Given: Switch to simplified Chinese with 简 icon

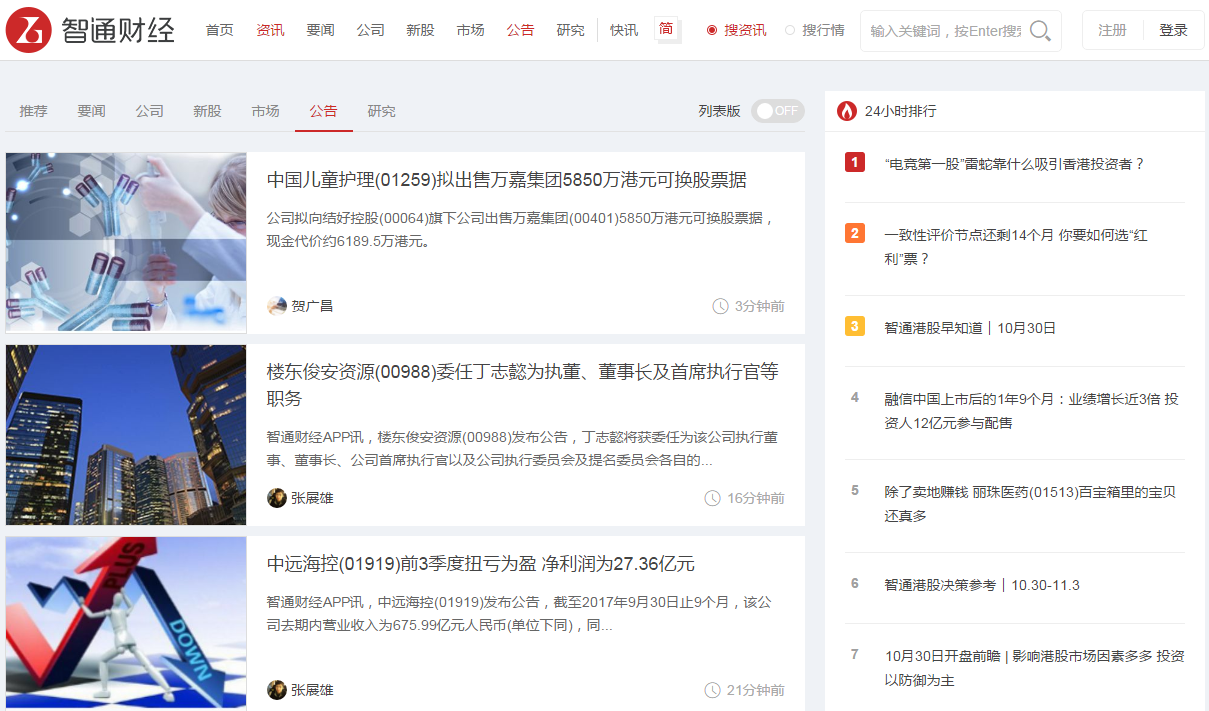Looking at the screenshot, I should pyautogui.click(x=667, y=30).
